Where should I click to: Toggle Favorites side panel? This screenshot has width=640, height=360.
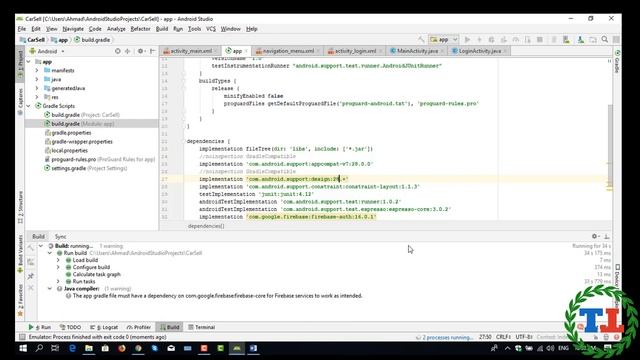tap(20, 301)
